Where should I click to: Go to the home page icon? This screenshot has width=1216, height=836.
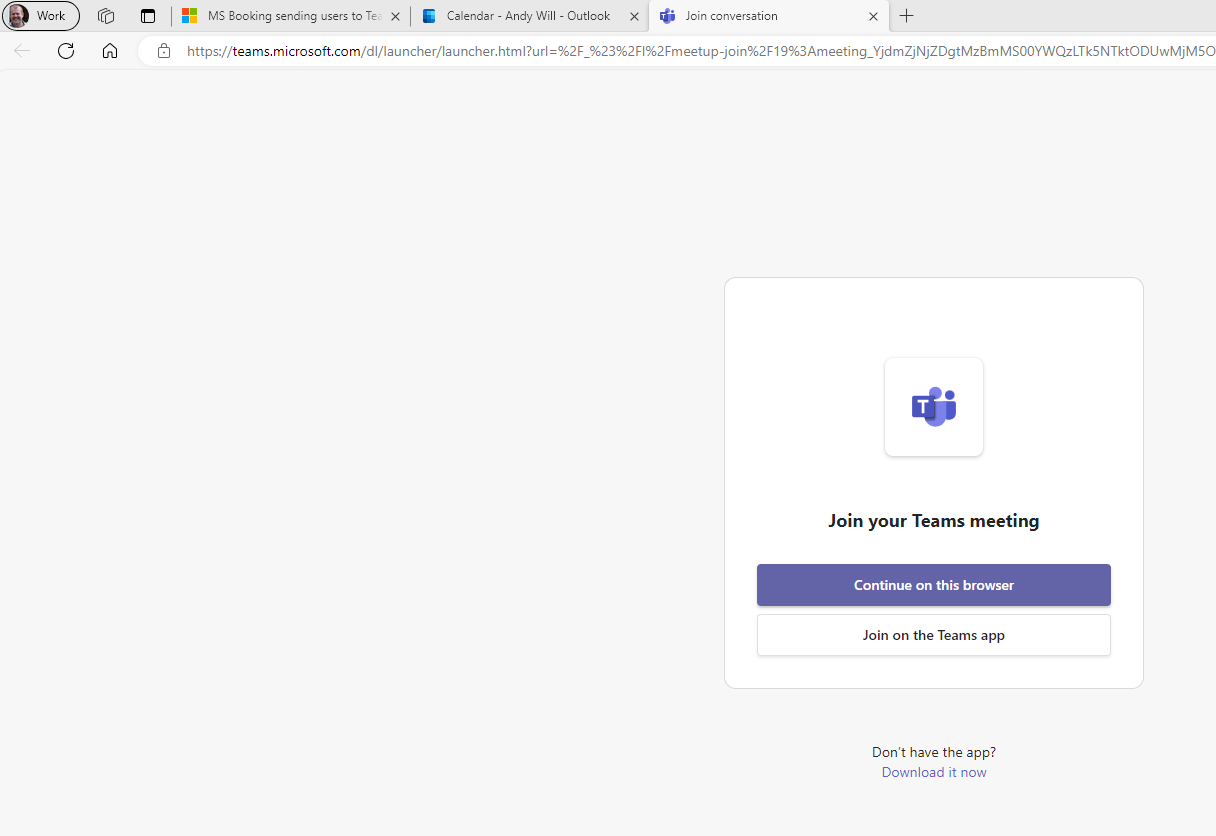point(110,51)
